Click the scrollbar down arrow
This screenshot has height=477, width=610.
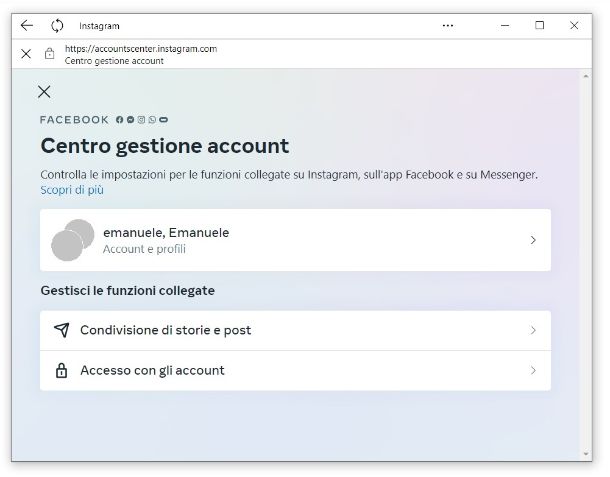pos(587,454)
